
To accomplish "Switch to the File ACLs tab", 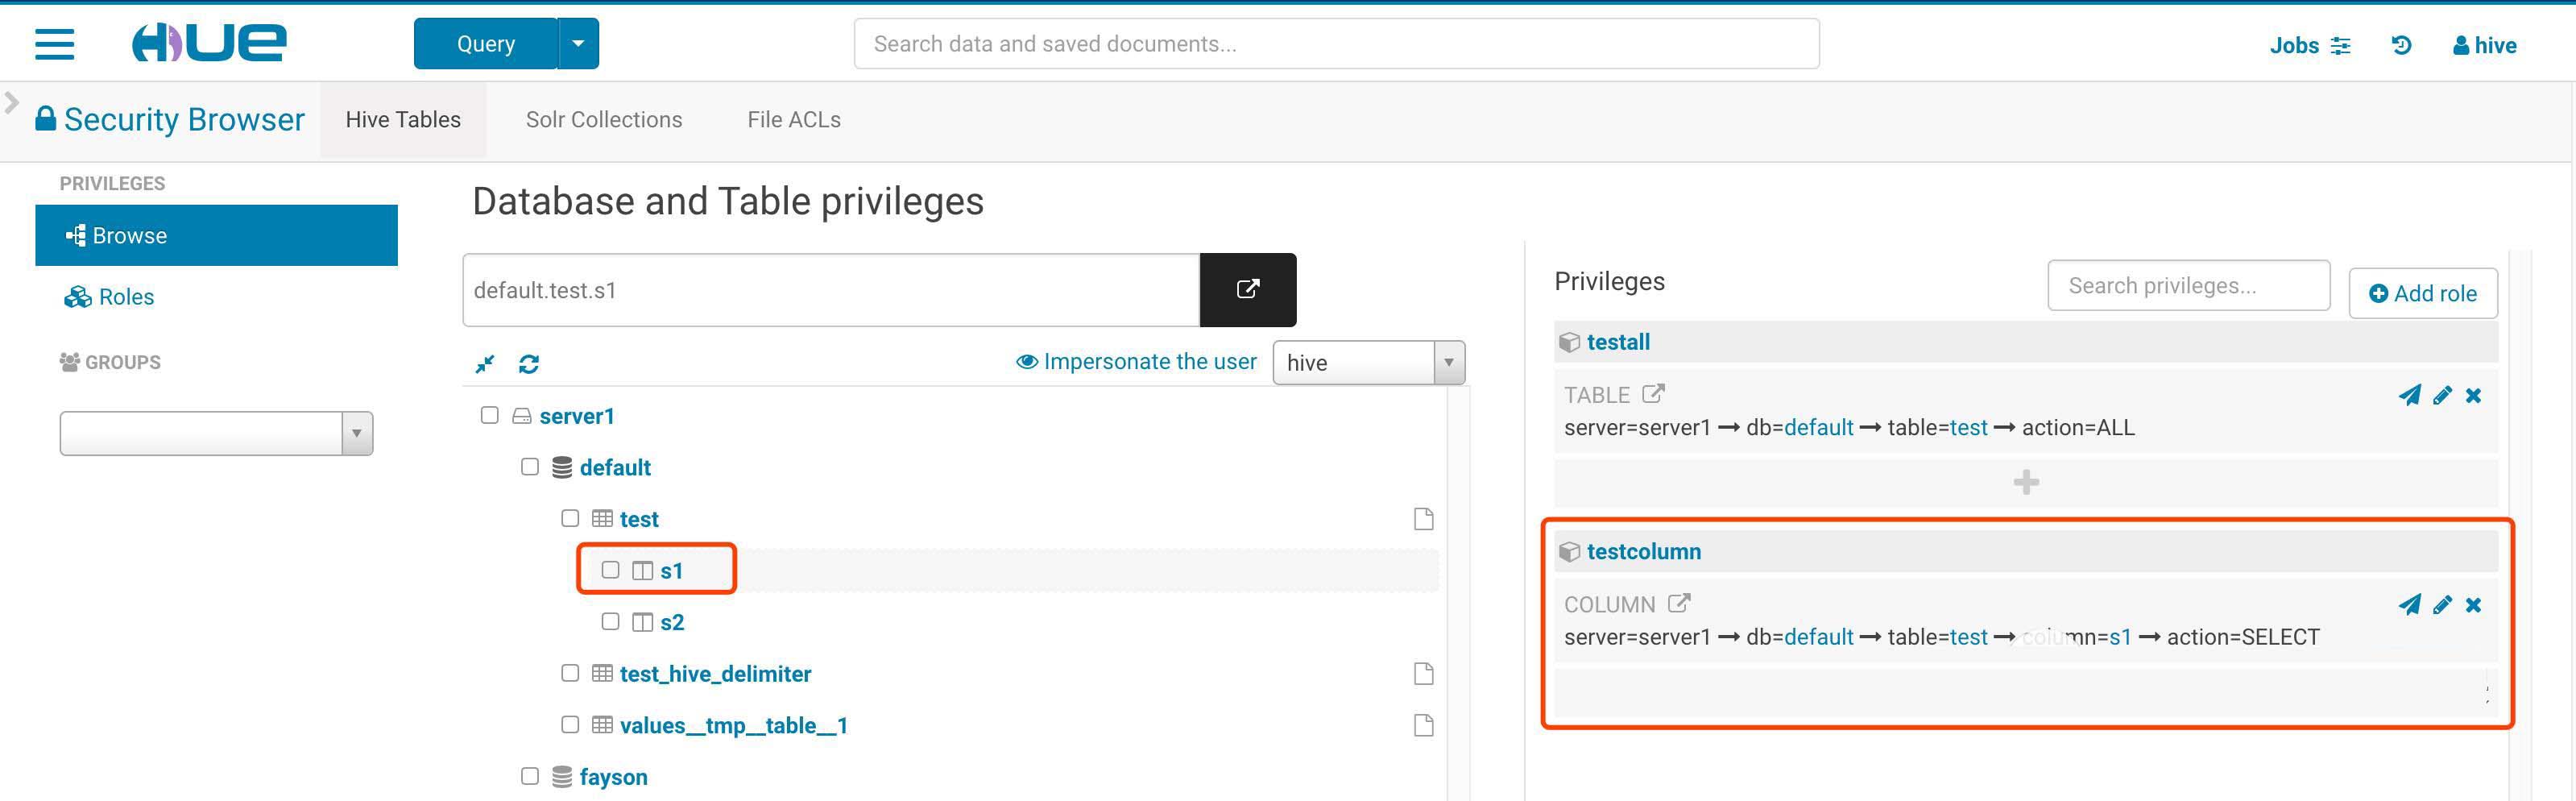I will pos(794,120).
